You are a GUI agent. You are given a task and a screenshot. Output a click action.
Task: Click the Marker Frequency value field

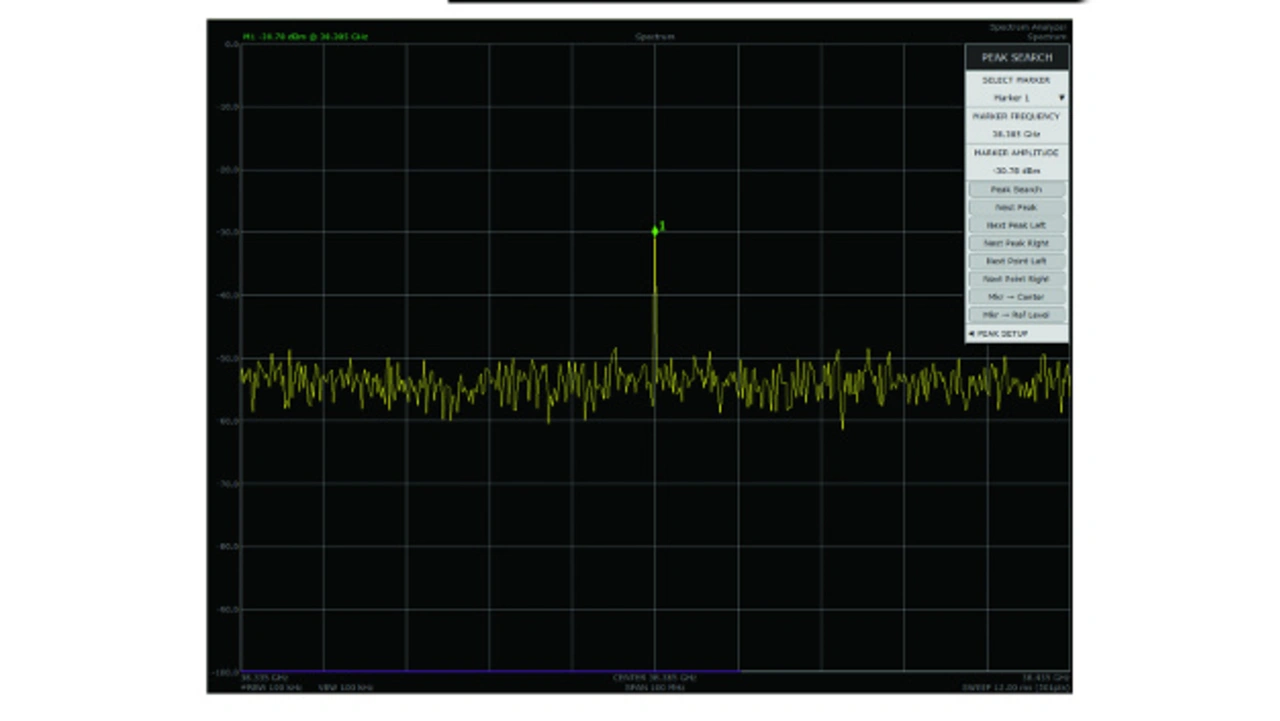pos(1016,134)
